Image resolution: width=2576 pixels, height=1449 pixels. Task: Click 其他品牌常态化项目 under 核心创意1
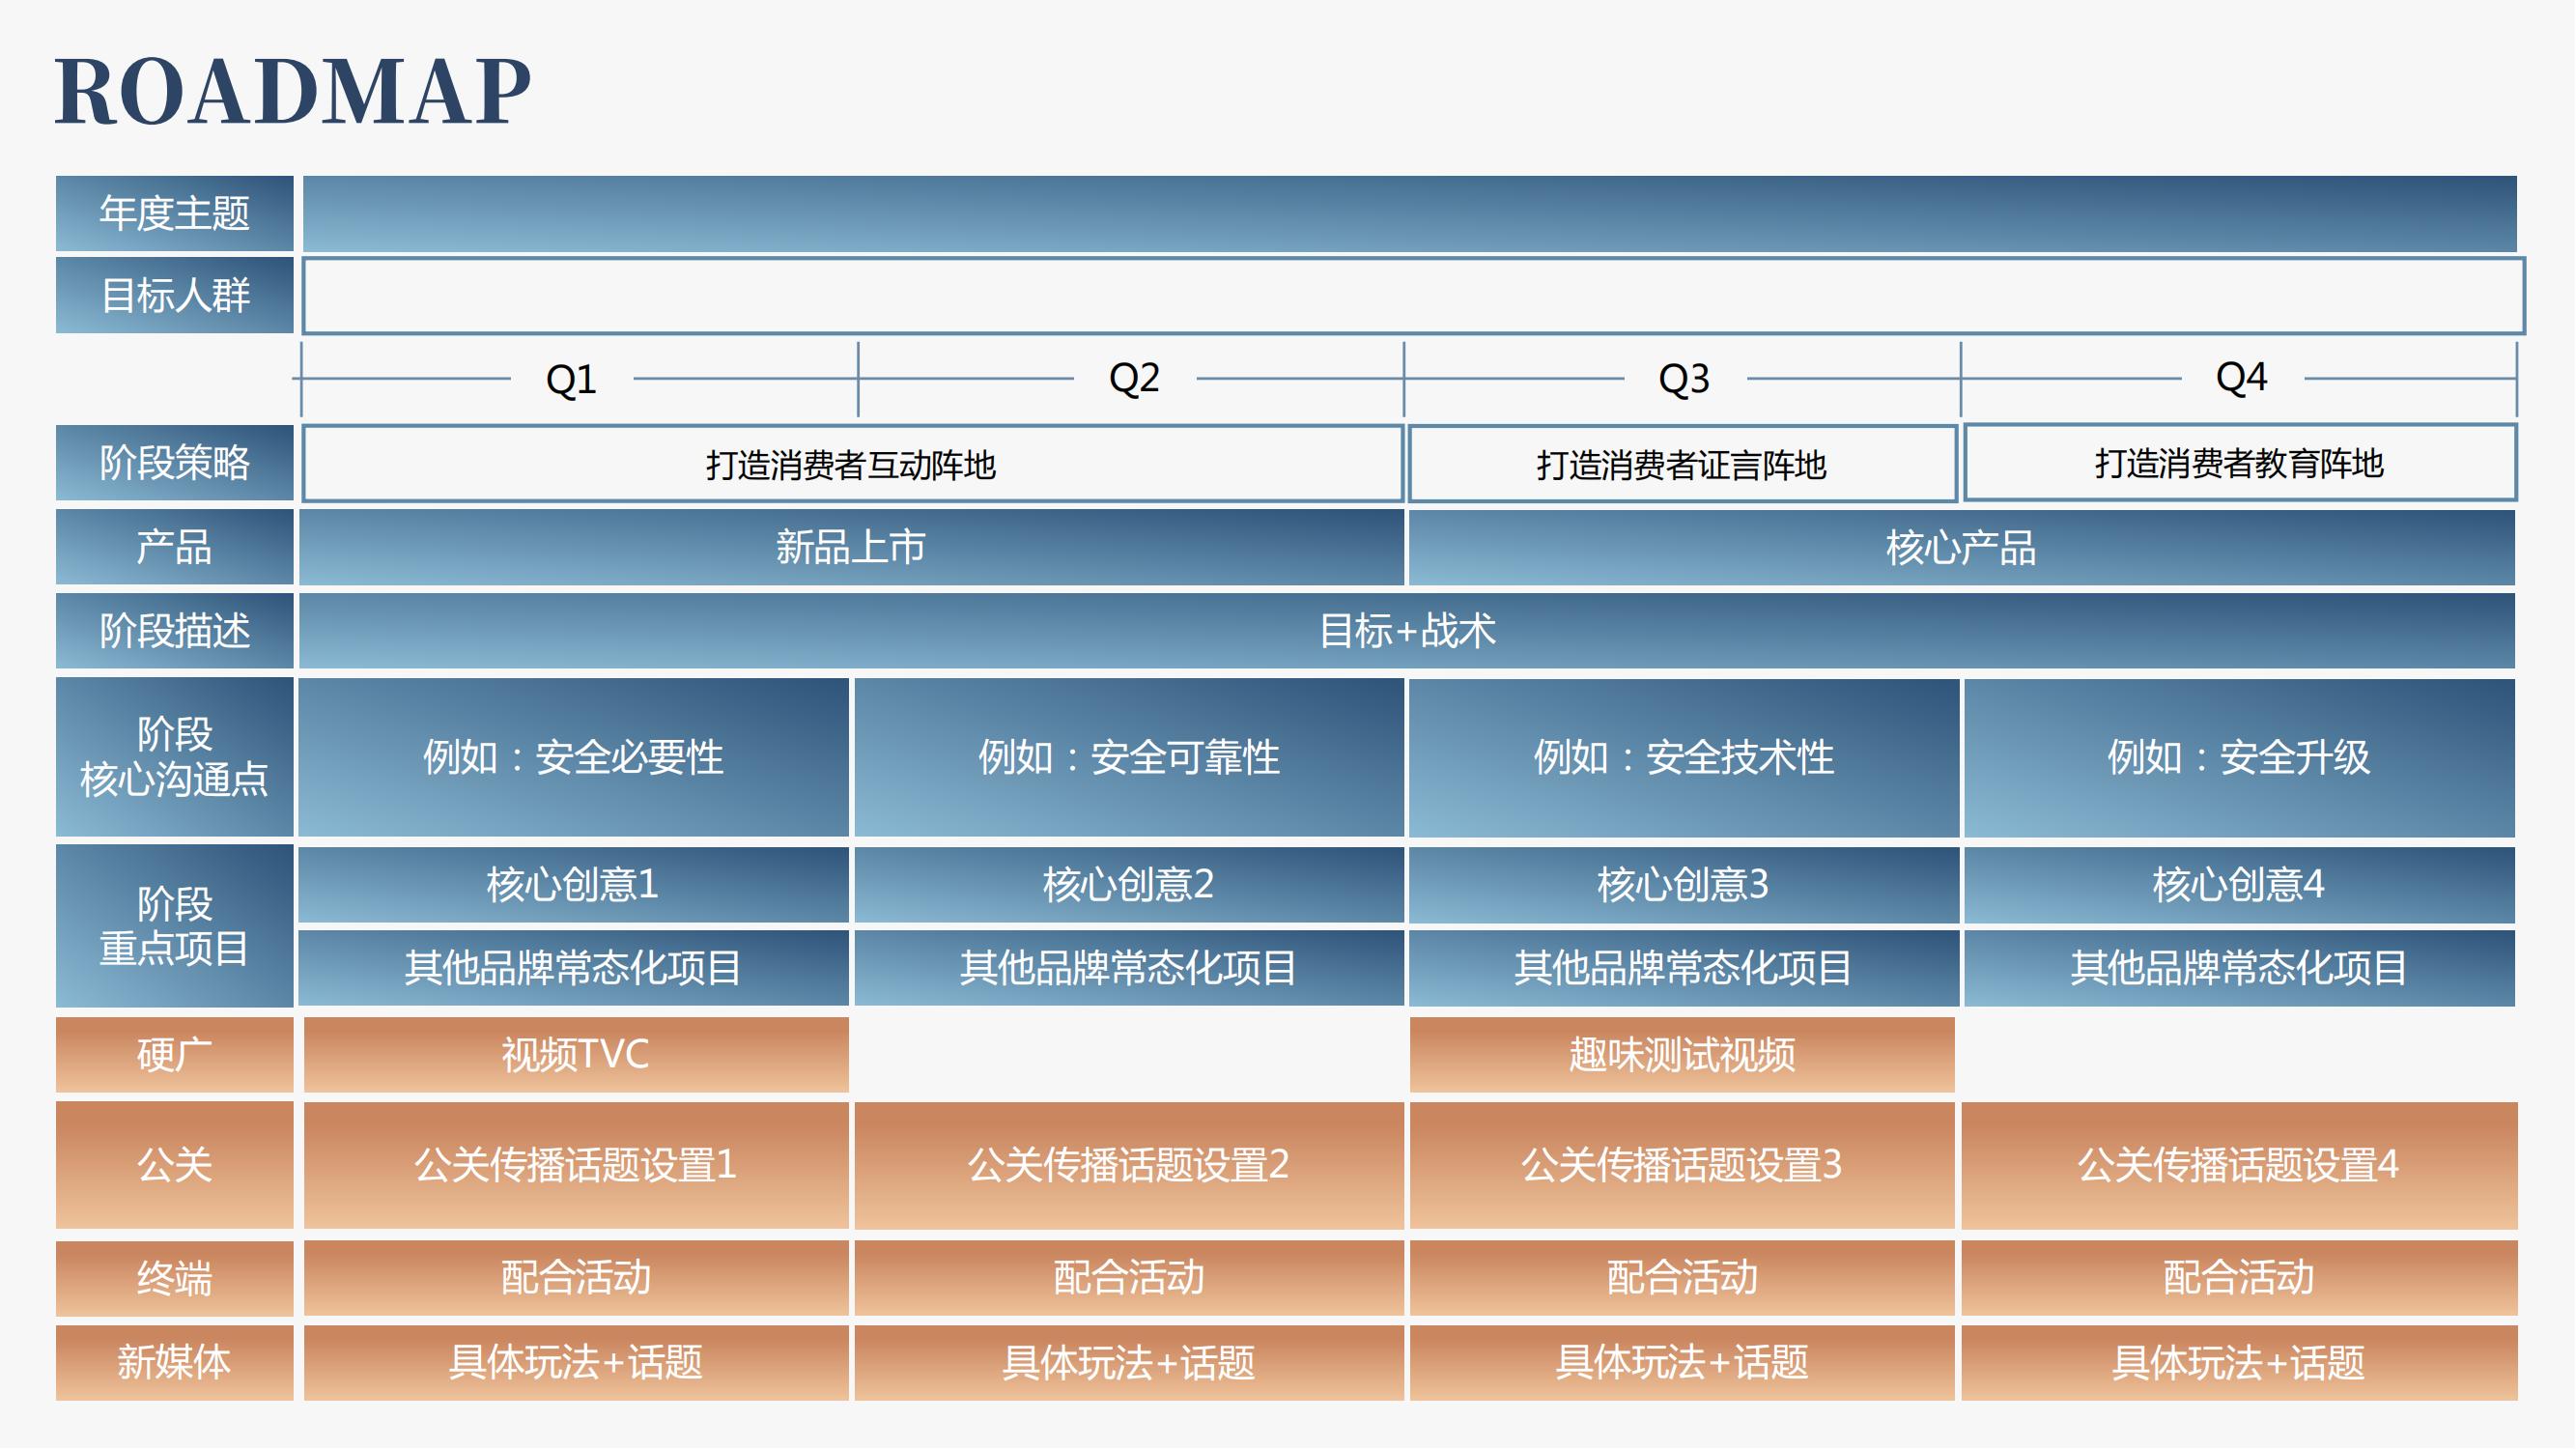click(x=573, y=968)
